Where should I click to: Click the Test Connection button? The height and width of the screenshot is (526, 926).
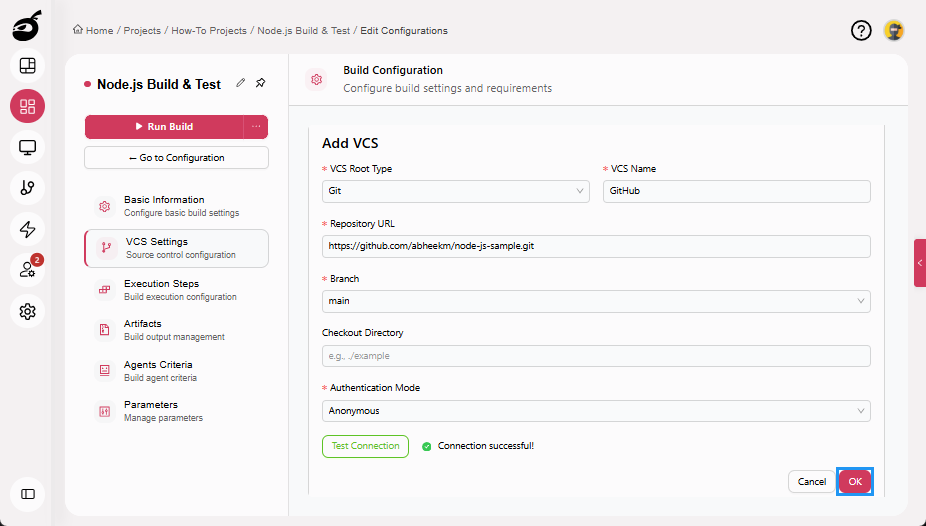pyautogui.click(x=366, y=446)
